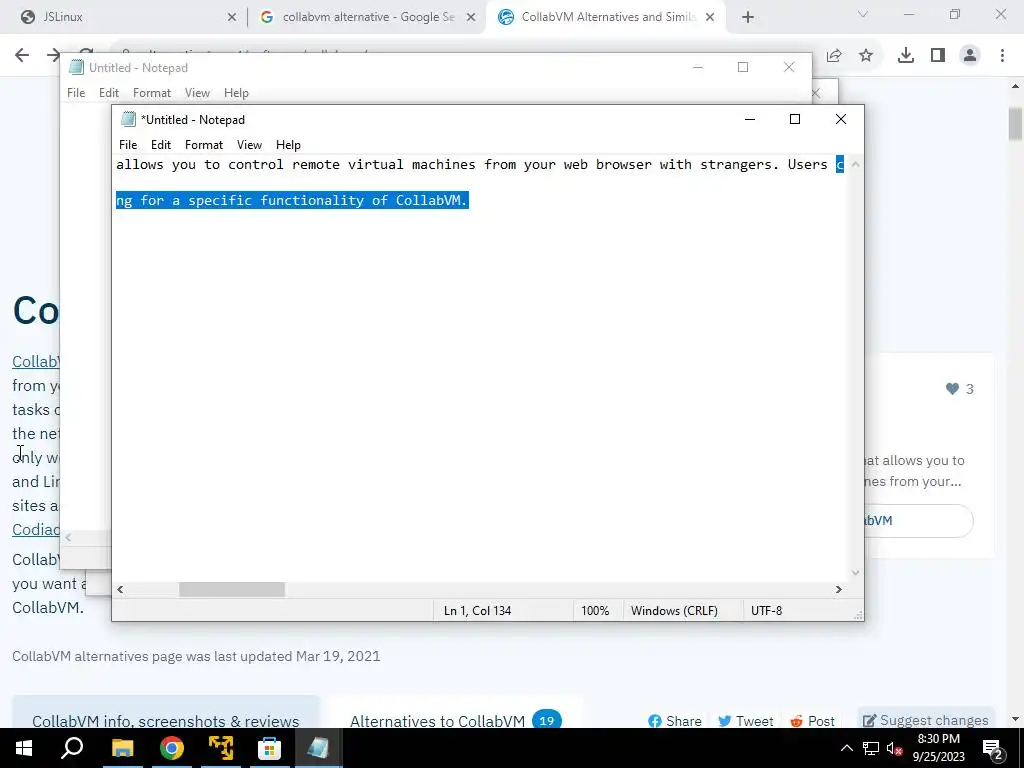
Task: Toggle Chrome side panel
Action: (938, 56)
